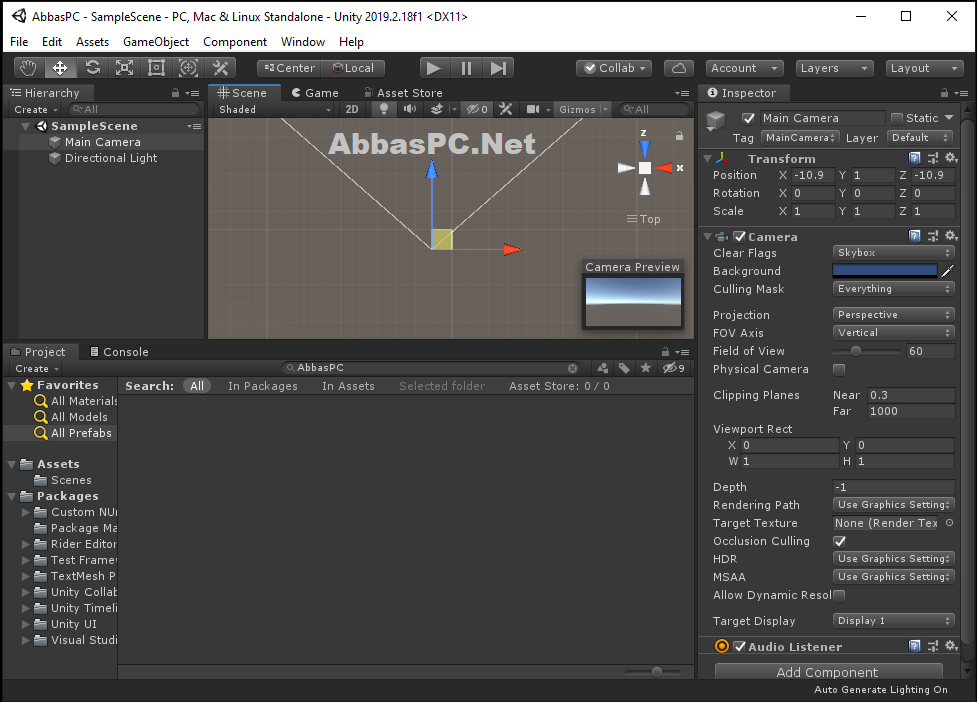
Task: Collapse the SampleScene hierarchy
Action: tap(26, 126)
